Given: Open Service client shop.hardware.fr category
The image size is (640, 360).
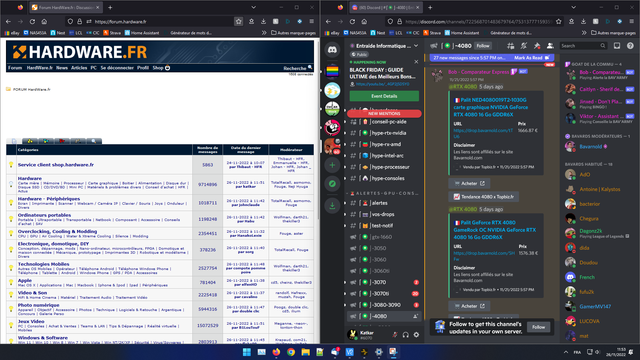Looking at the screenshot, I should pos(56,165).
